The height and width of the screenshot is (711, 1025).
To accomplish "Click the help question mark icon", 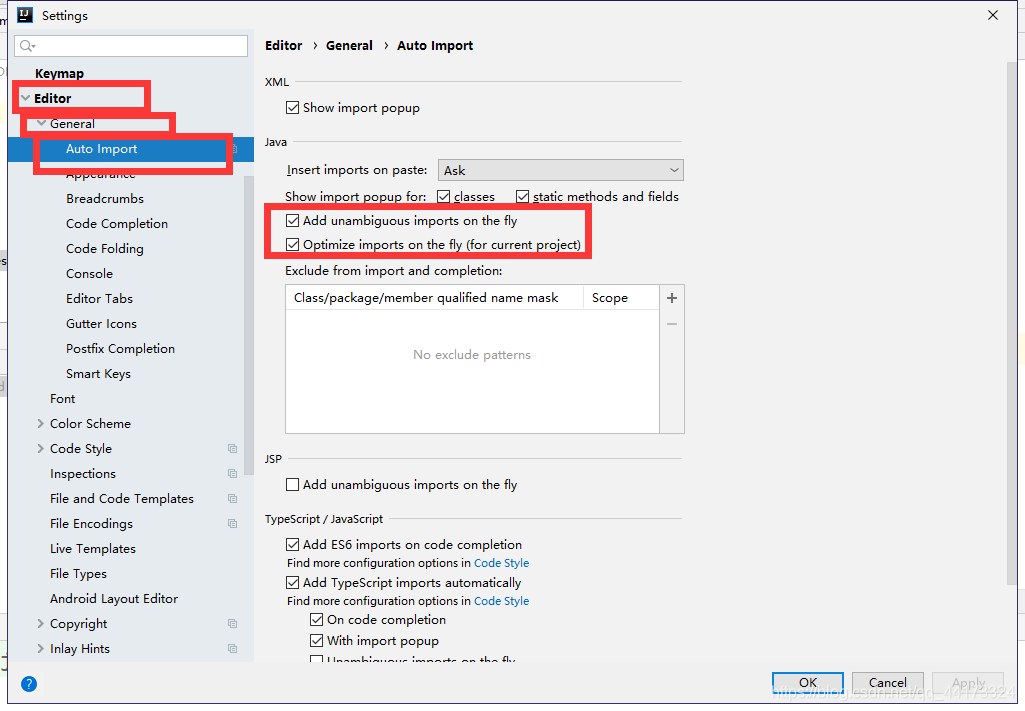I will pos(29,684).
